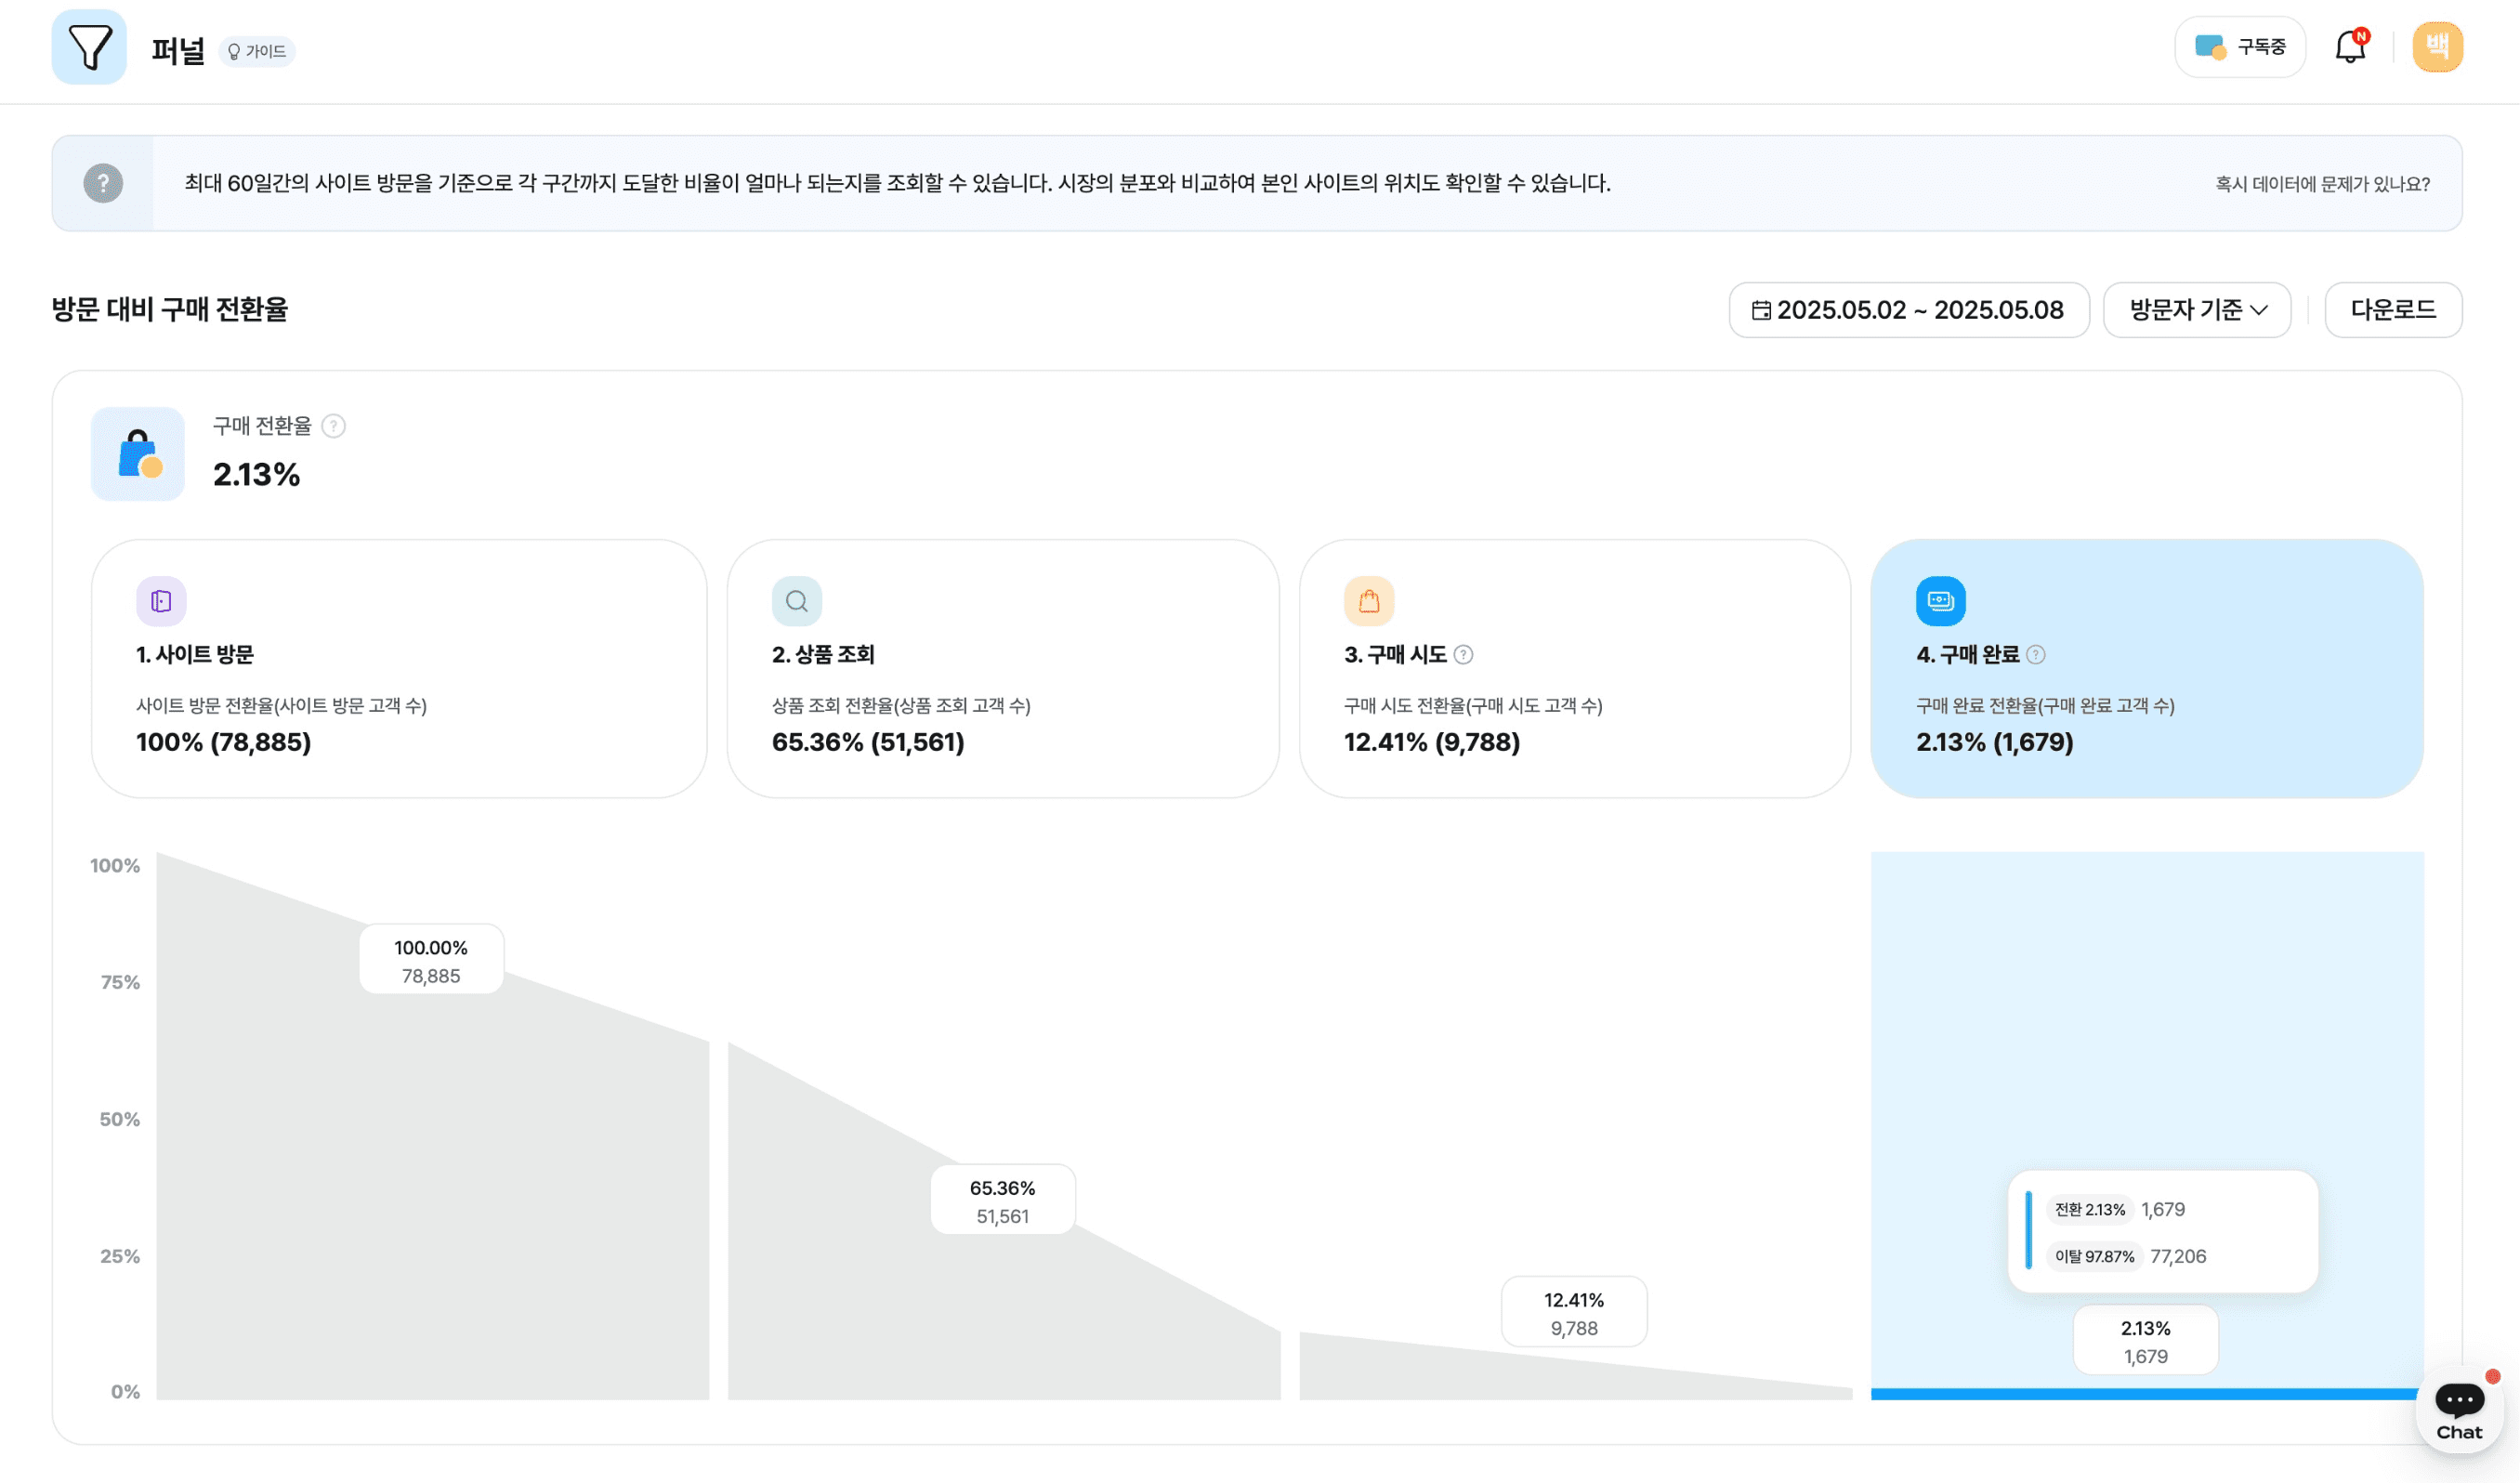Select the 1. 사이트 방문 card

pyautogui.click(x=398, y=668)
